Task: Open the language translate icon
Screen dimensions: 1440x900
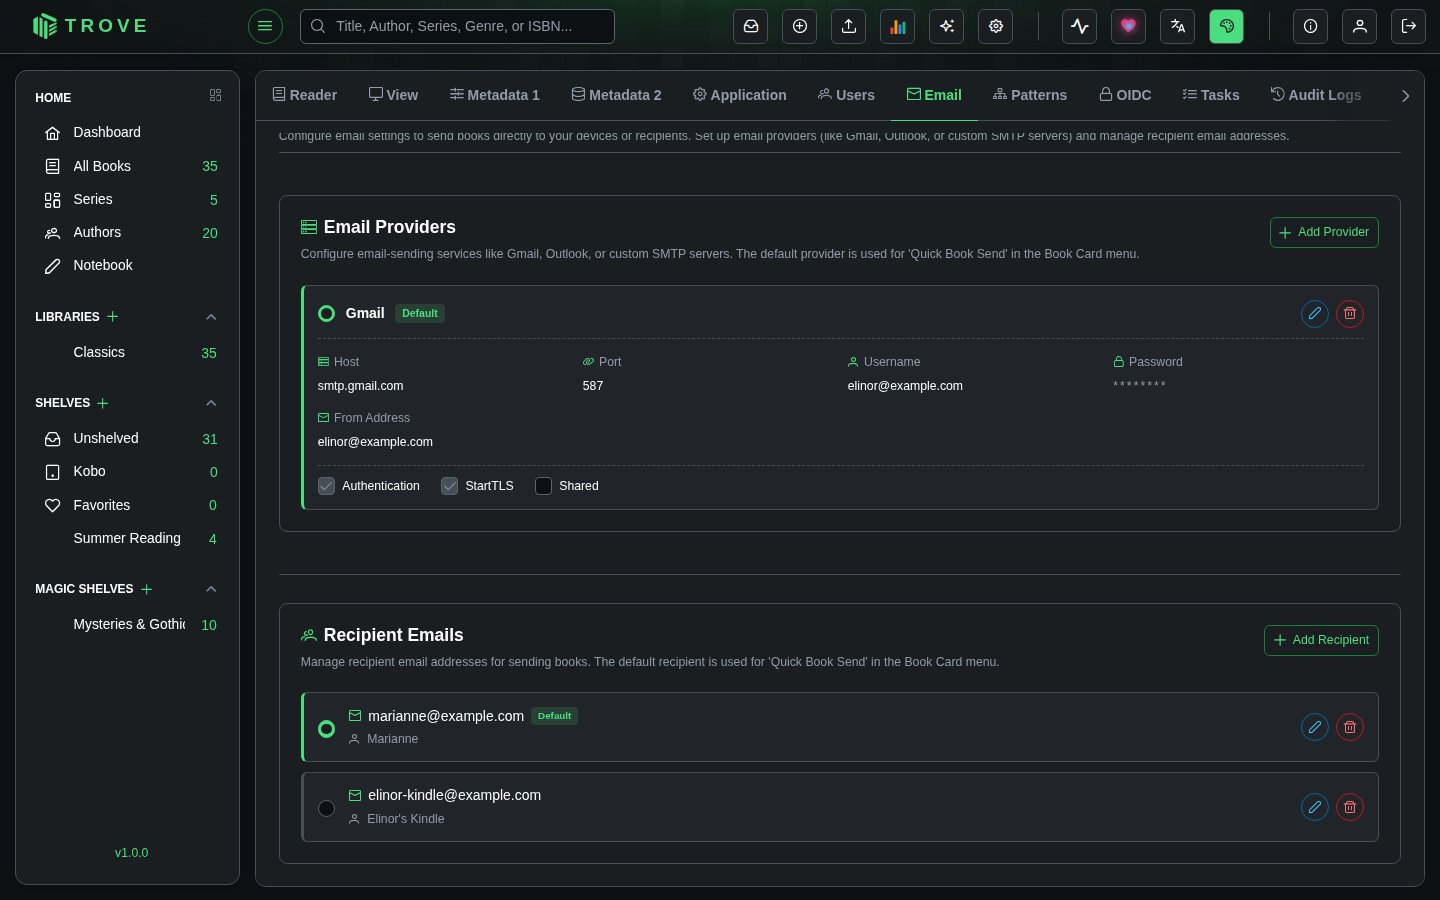Action: point(1177,26)
